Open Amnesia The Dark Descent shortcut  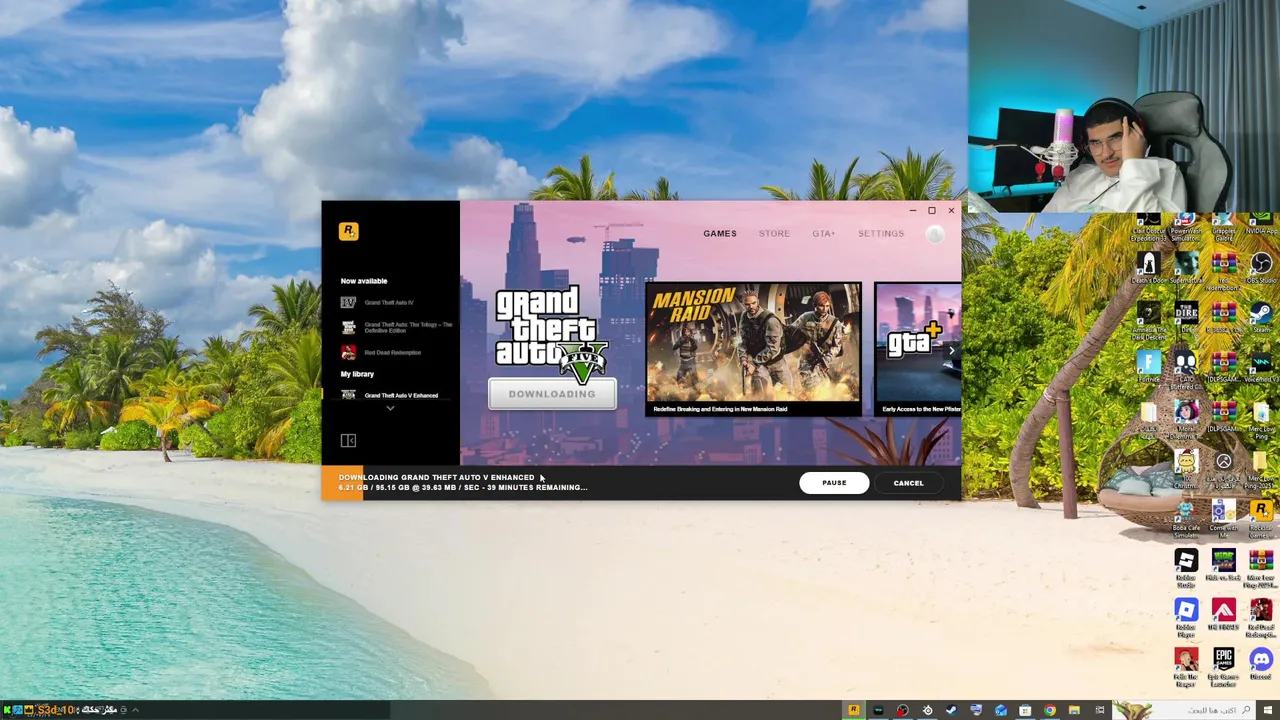[1148, 319]
